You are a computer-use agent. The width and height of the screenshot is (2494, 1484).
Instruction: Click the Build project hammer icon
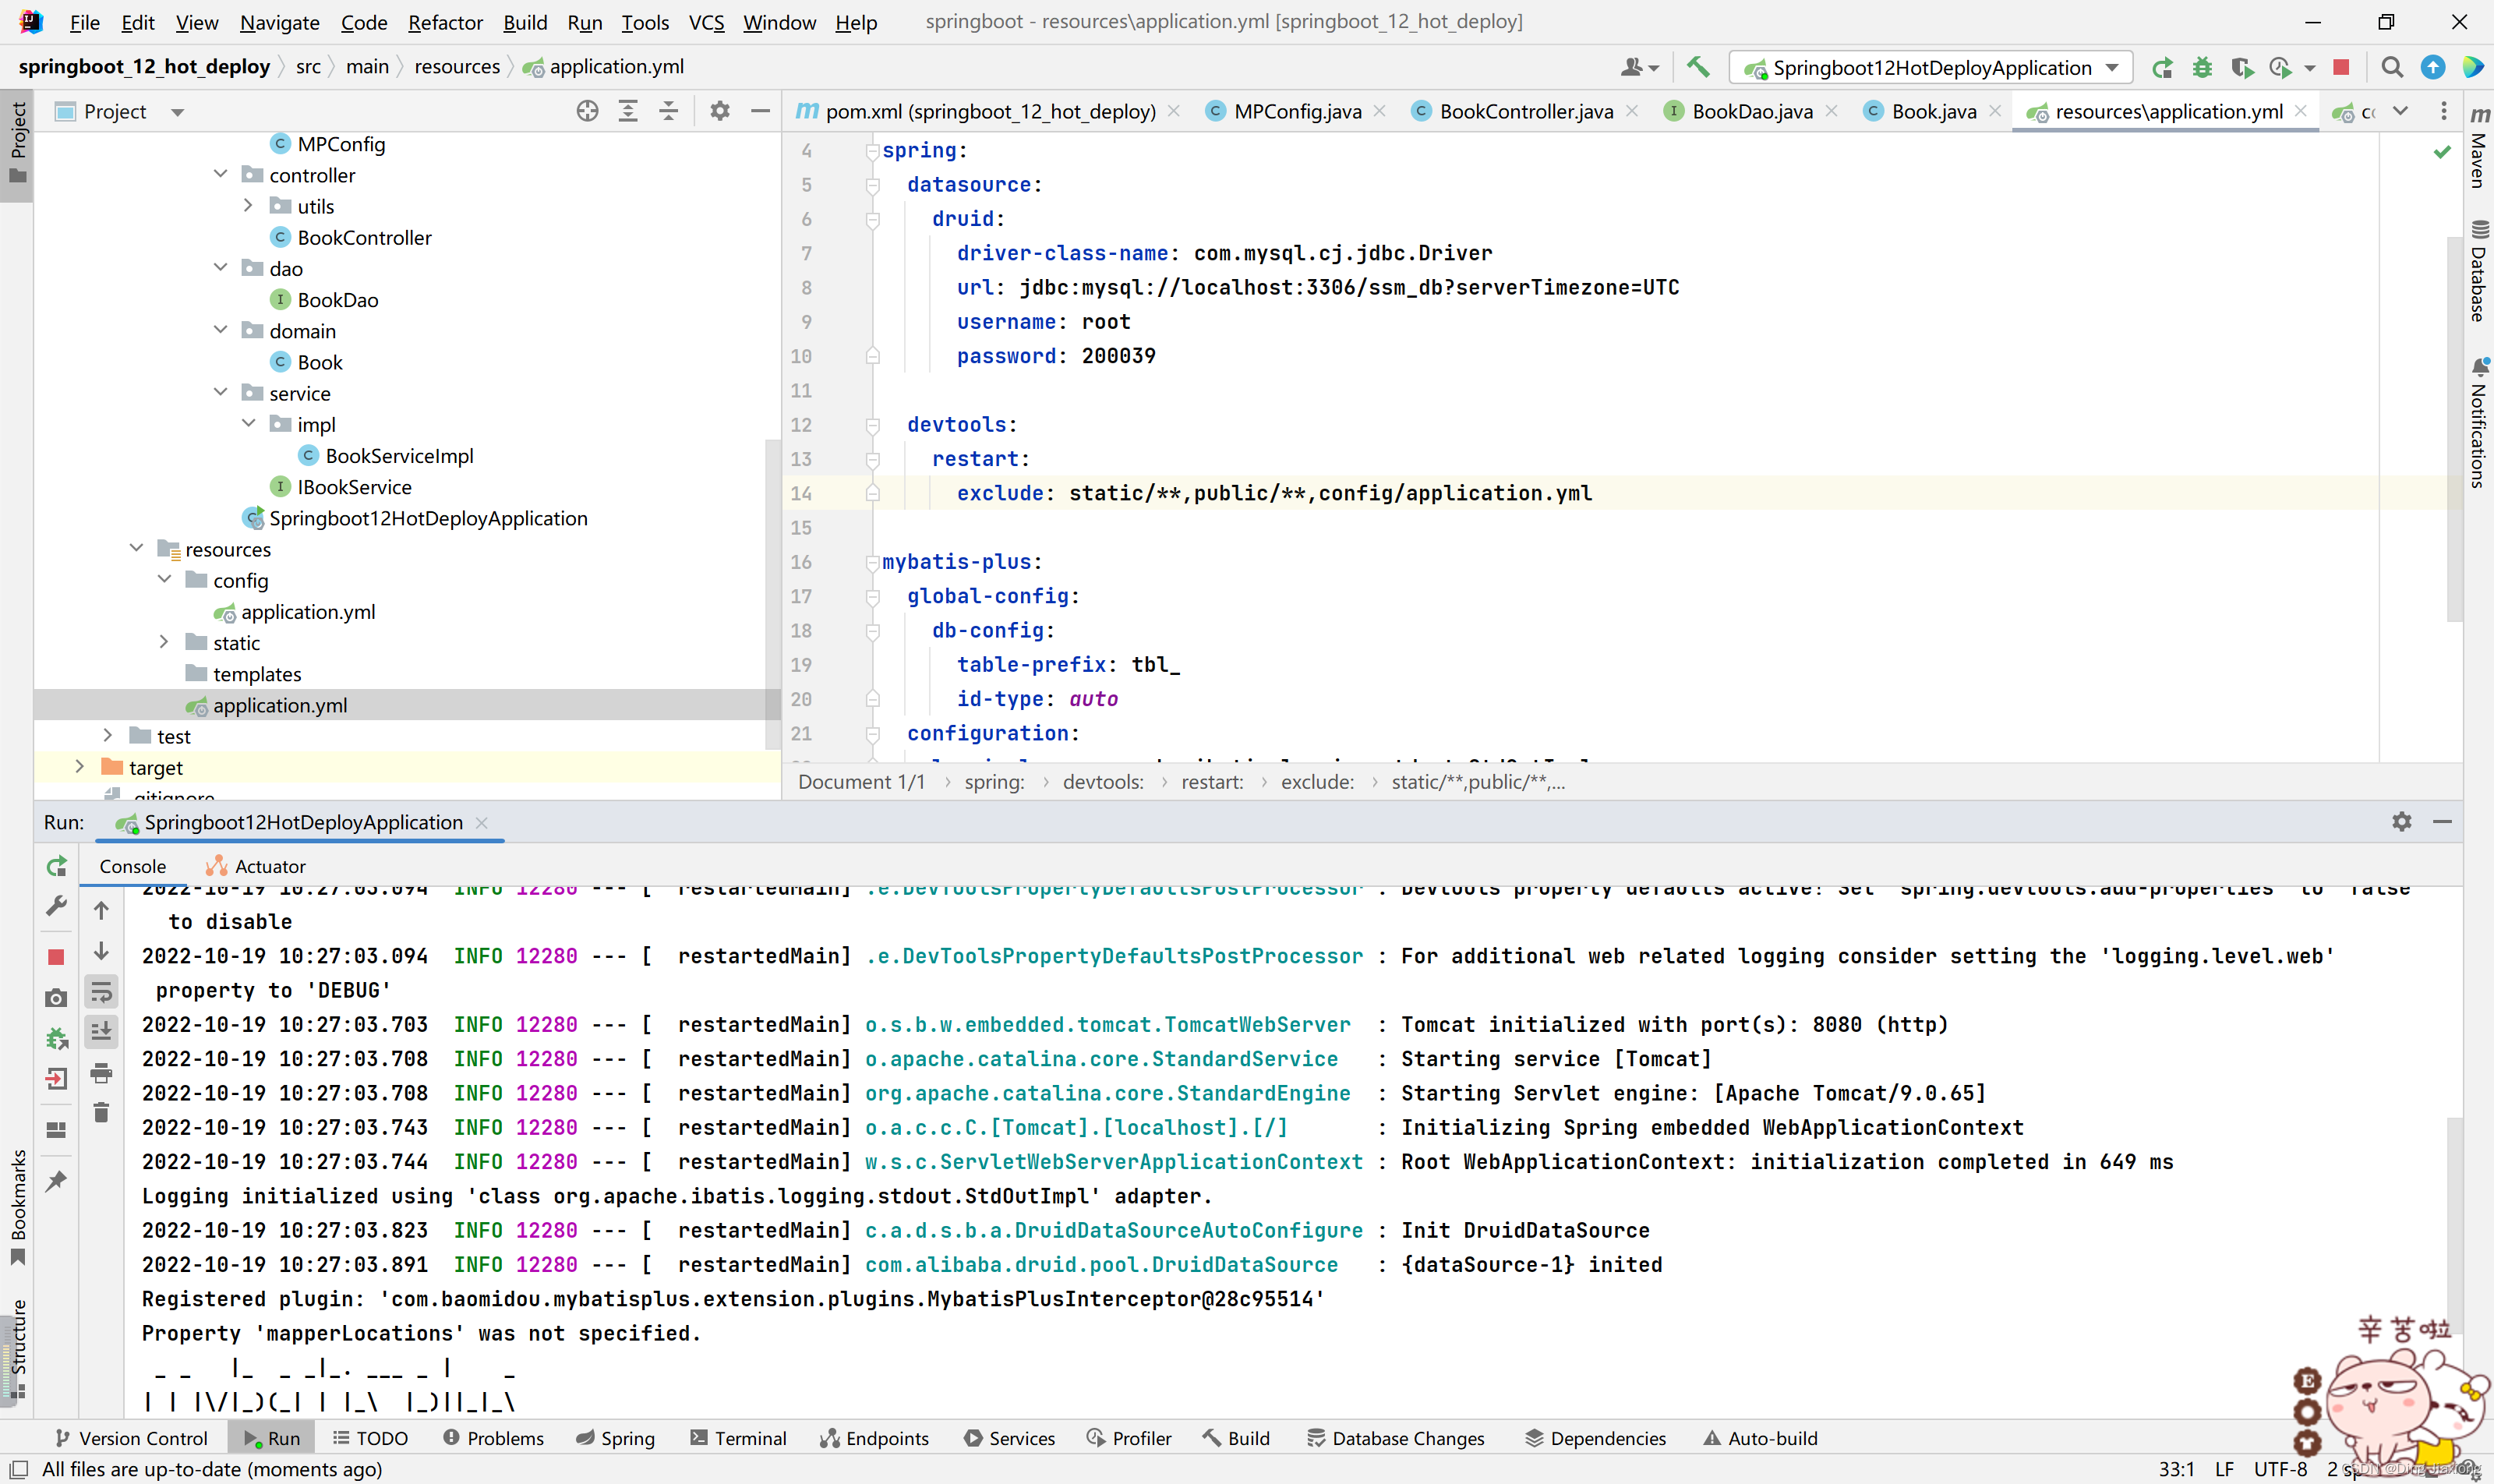click(x=1698, y=67)
